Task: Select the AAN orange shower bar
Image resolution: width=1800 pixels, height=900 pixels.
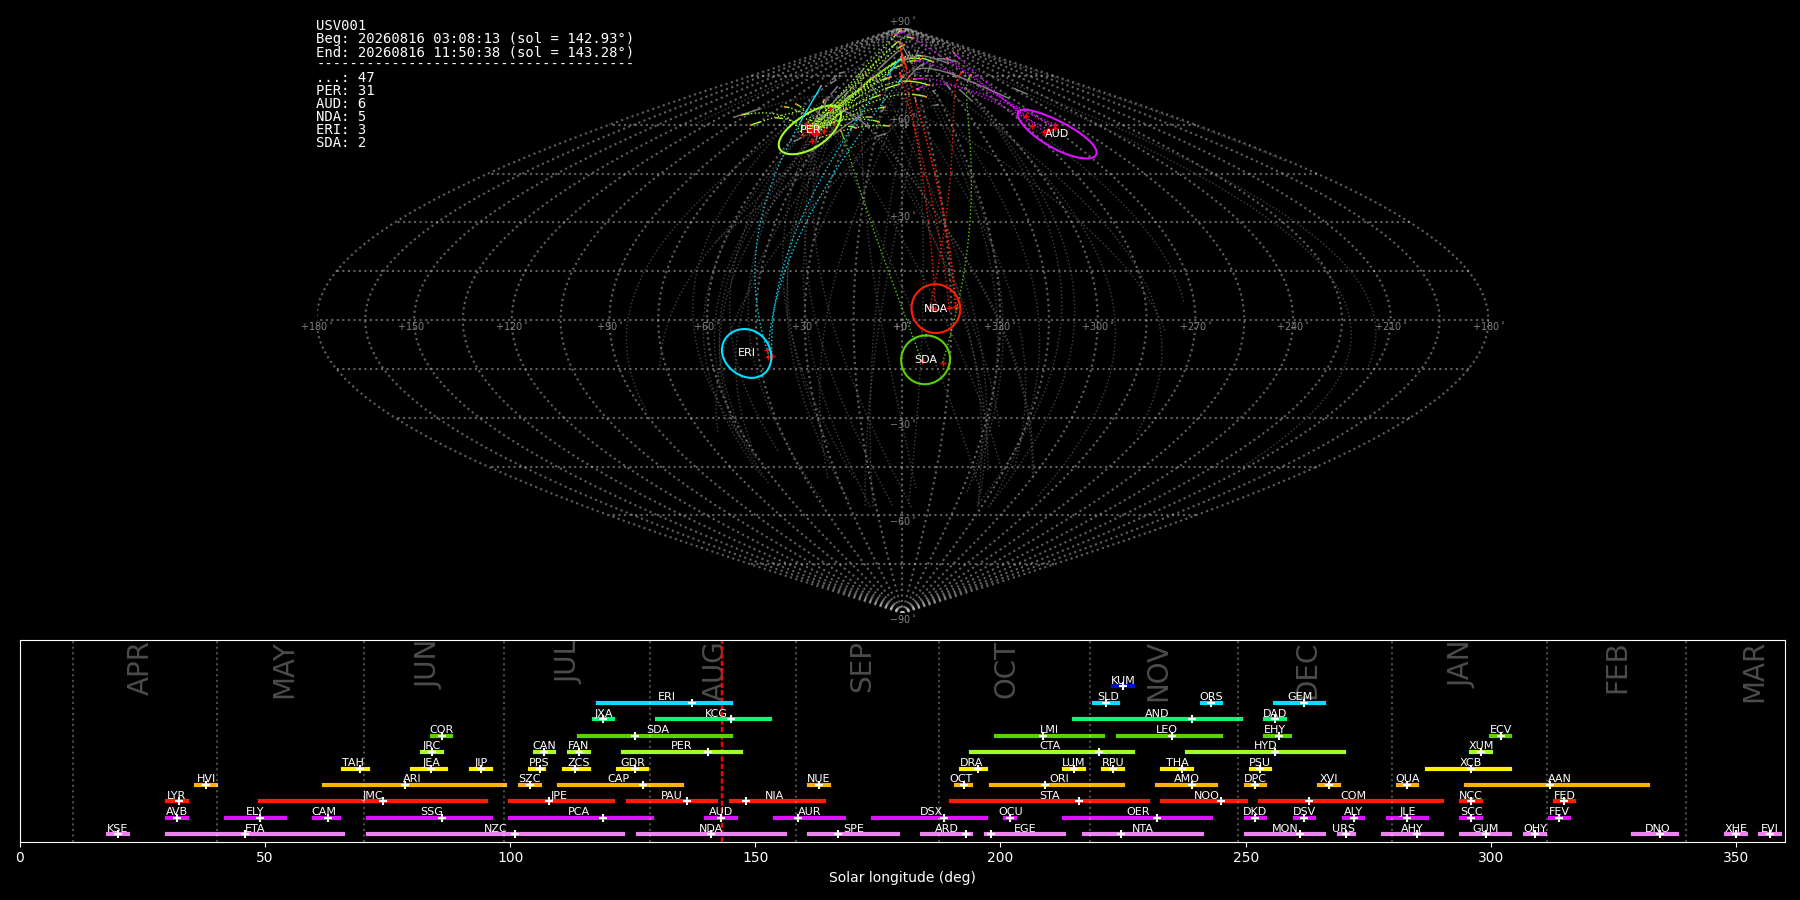Action: (1557, 785)
